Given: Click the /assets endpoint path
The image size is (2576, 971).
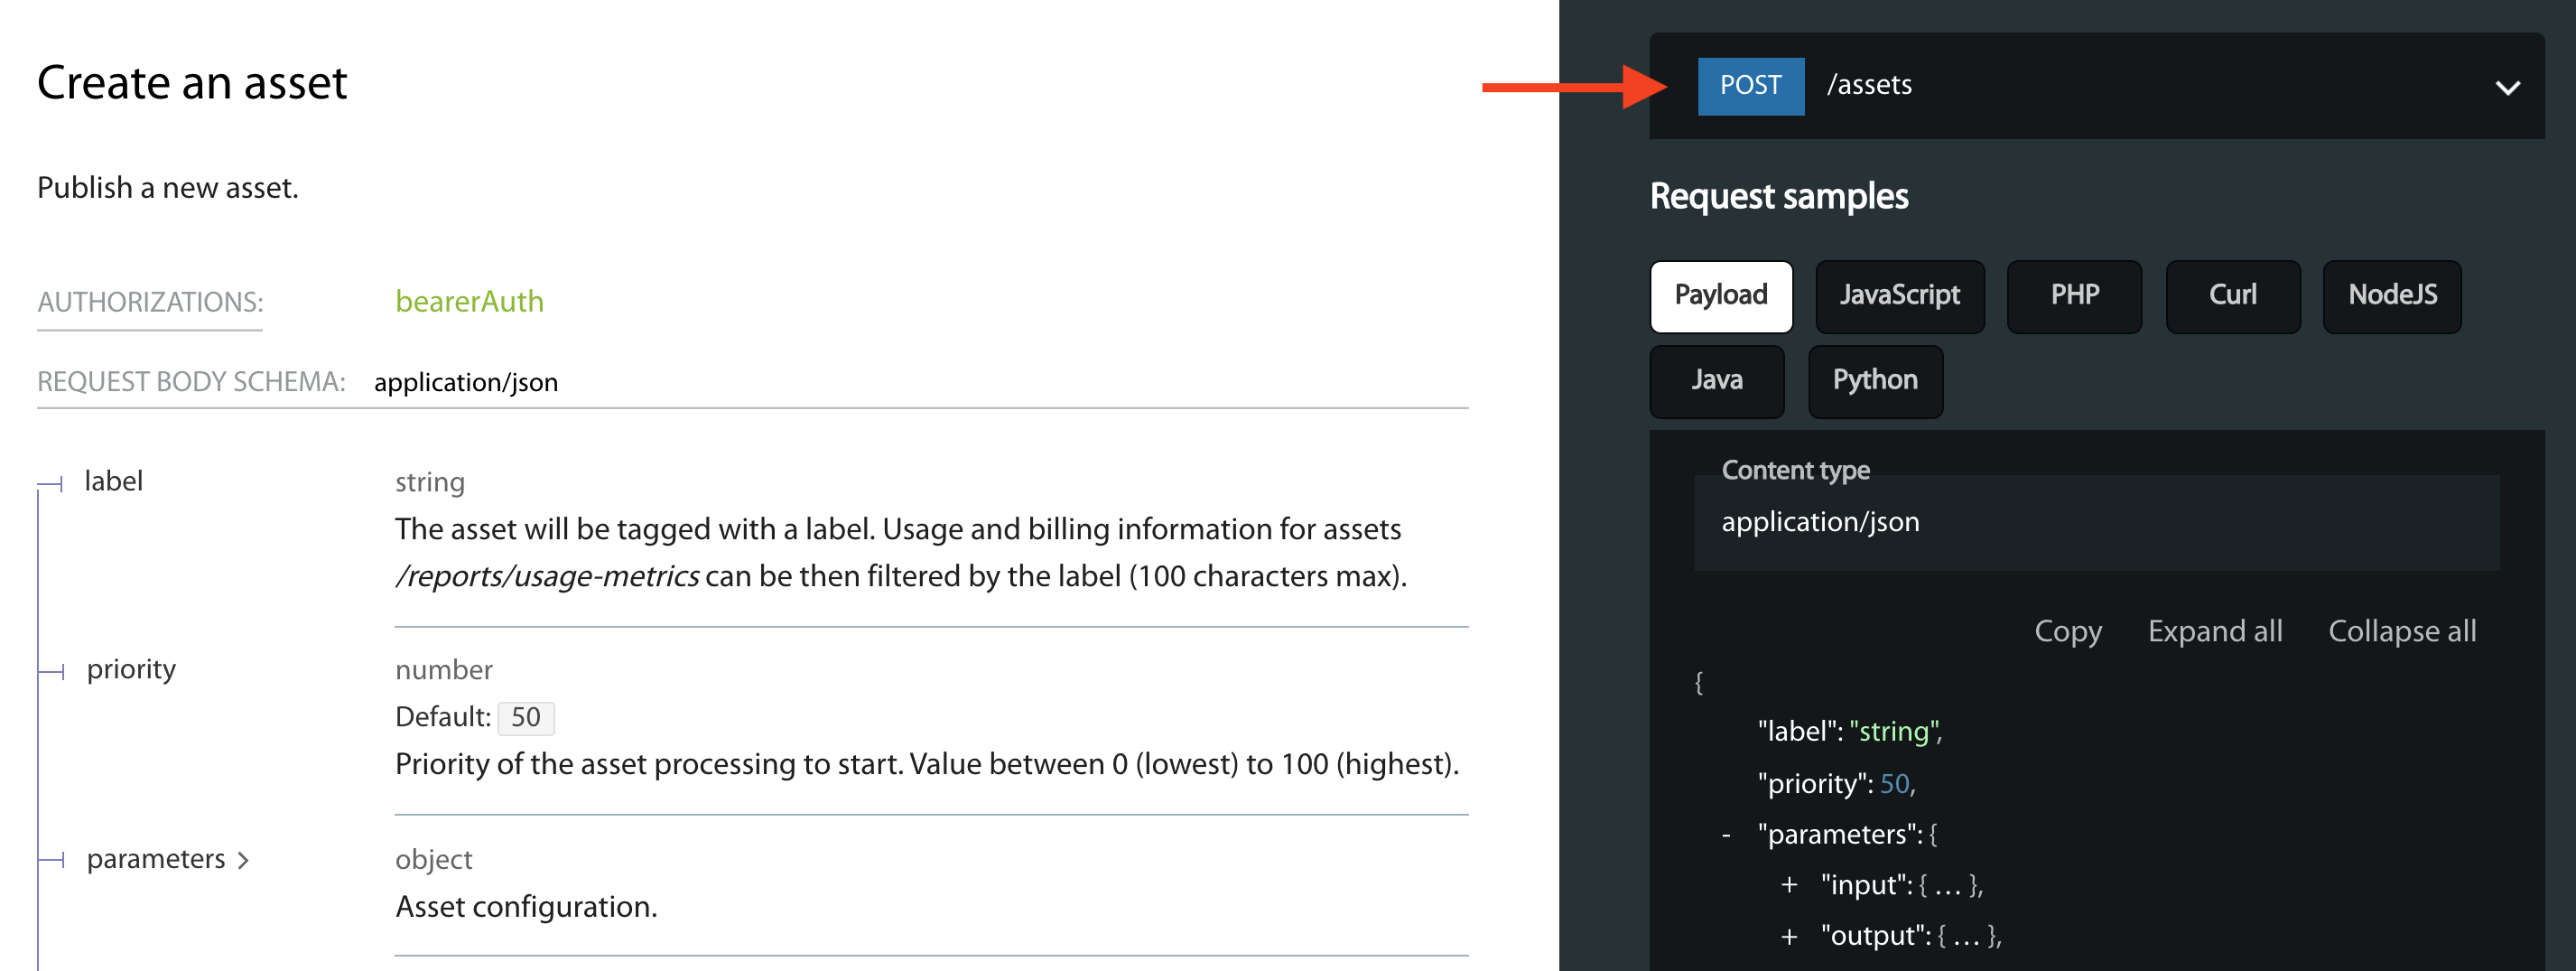Looking at the screenshot, I should [x=1869, y=86].
